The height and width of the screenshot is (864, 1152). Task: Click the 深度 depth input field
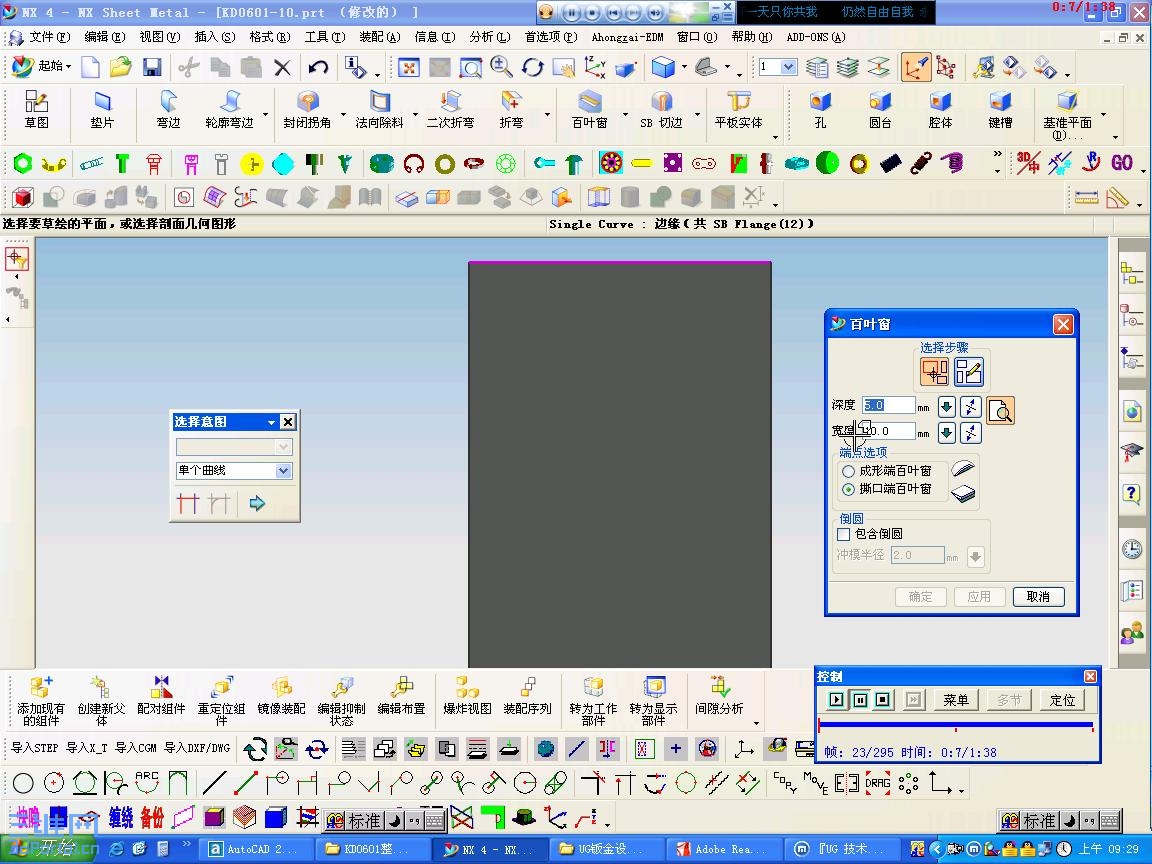[x=889, y=406]
